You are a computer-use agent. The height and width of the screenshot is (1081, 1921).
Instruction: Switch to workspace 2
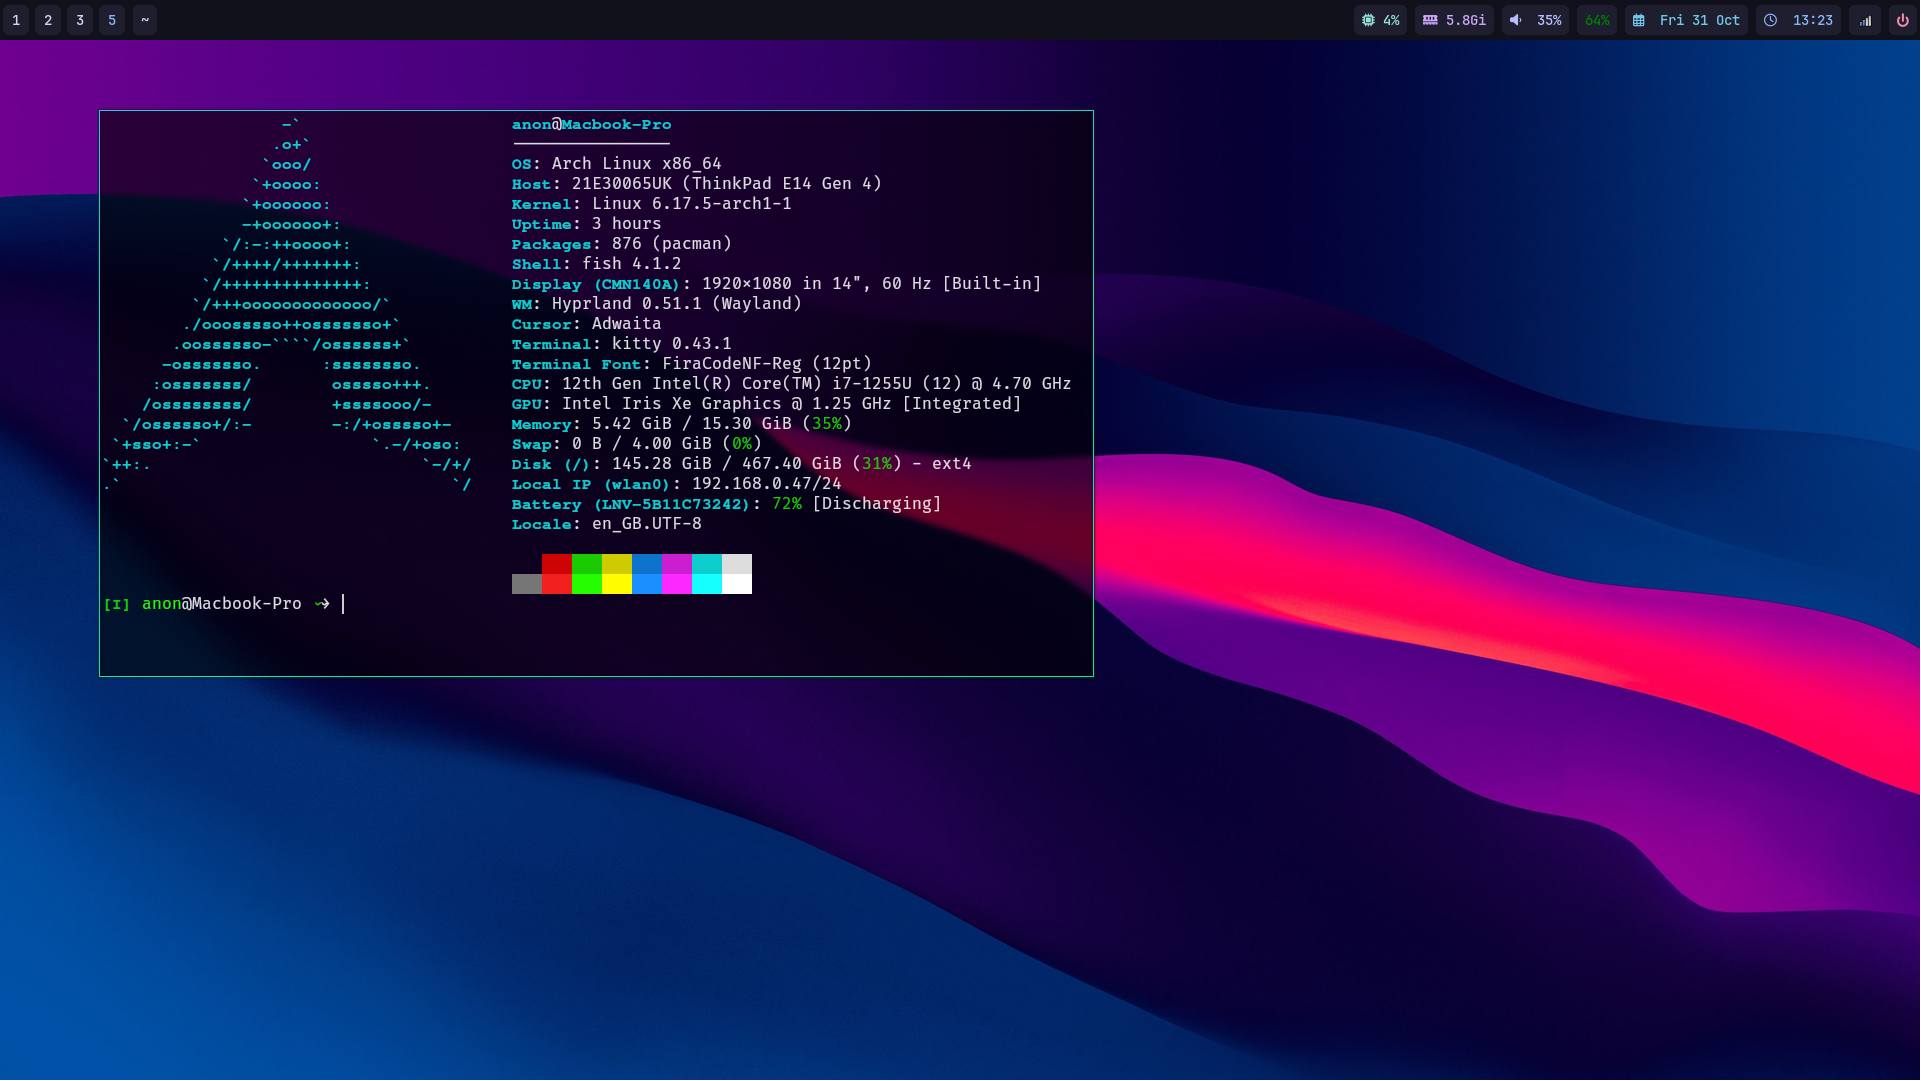[48, 20]
